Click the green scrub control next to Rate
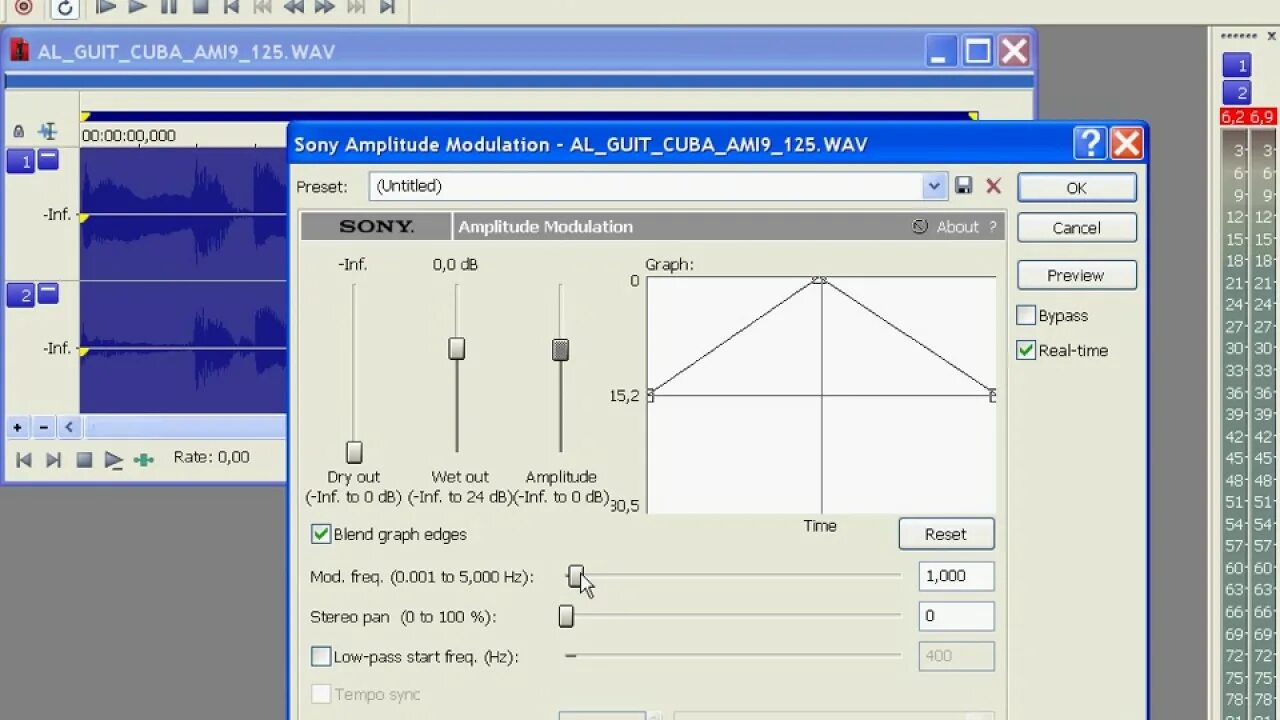This screenshot has width=1280, height=720. coord(144,460)
